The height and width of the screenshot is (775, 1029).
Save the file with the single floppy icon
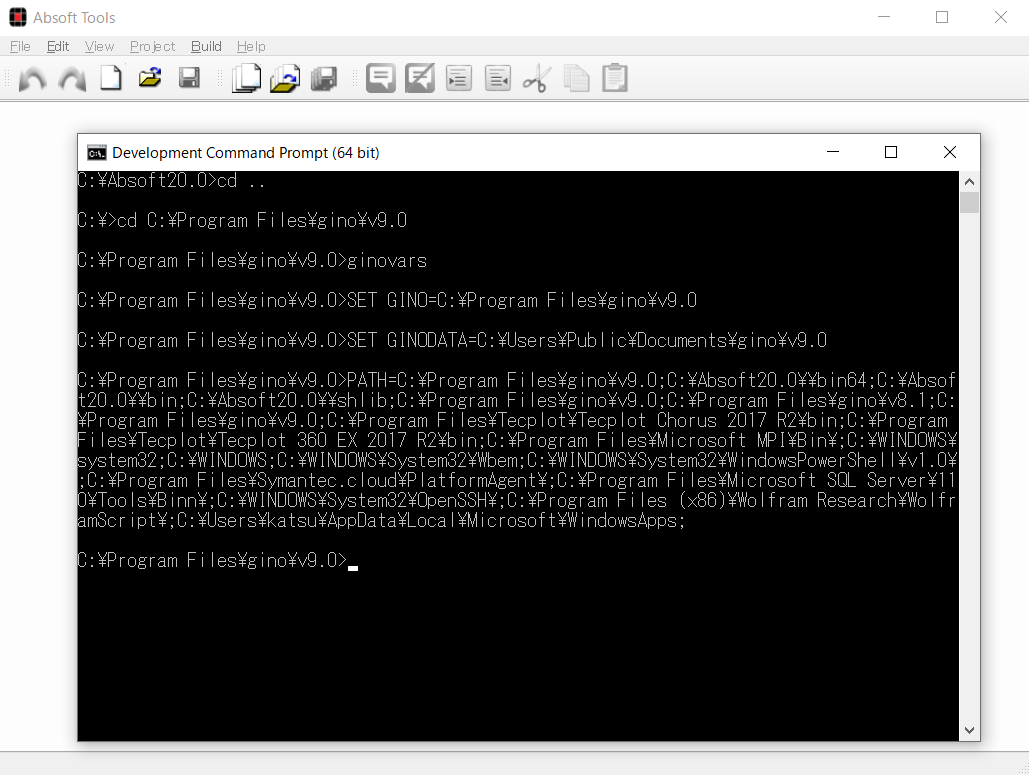[x=189, y=78]
